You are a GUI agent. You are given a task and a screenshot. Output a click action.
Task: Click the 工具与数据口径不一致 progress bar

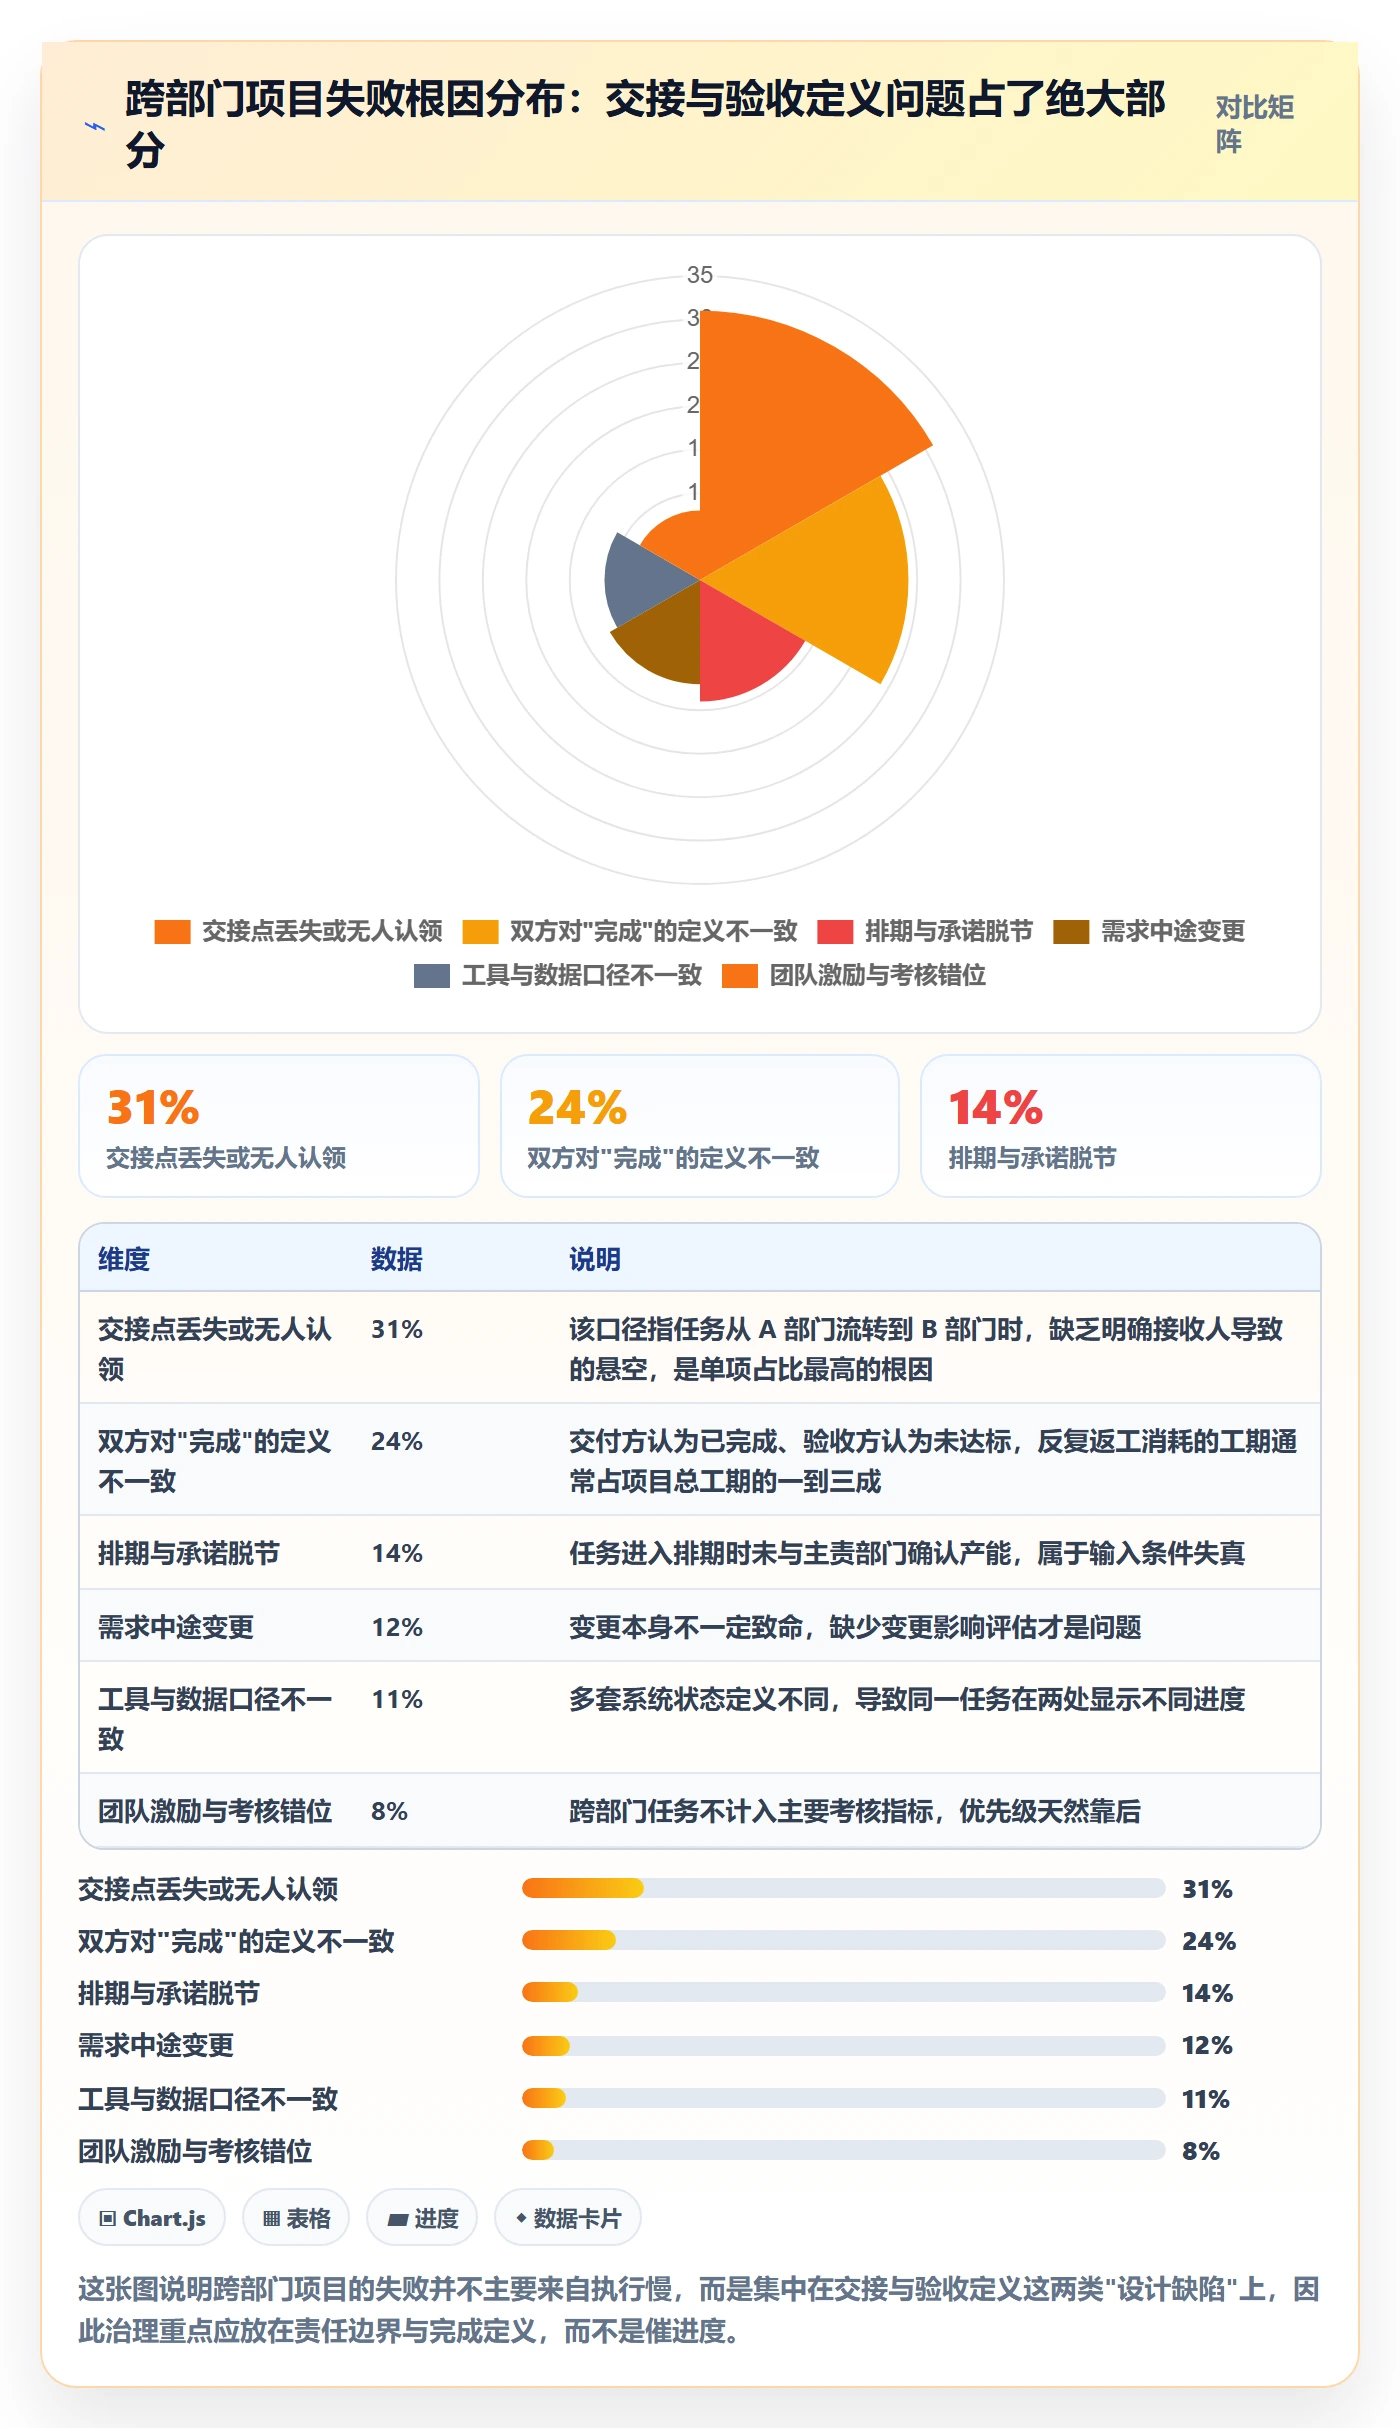click(843, 2098)
